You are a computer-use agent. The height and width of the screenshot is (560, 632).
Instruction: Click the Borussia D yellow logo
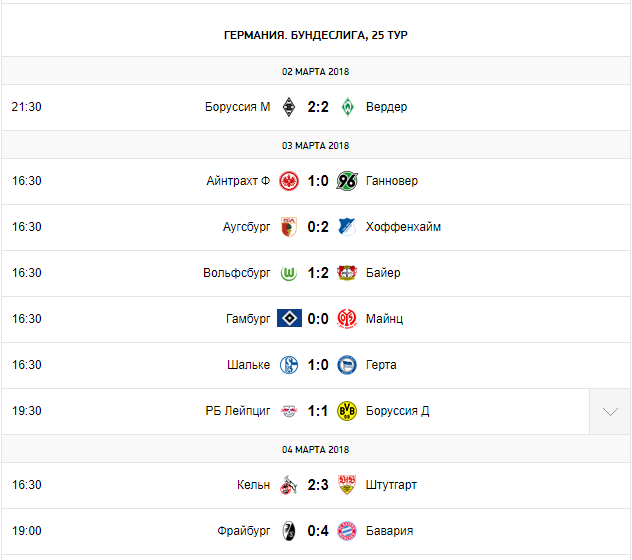pos(347,411)
